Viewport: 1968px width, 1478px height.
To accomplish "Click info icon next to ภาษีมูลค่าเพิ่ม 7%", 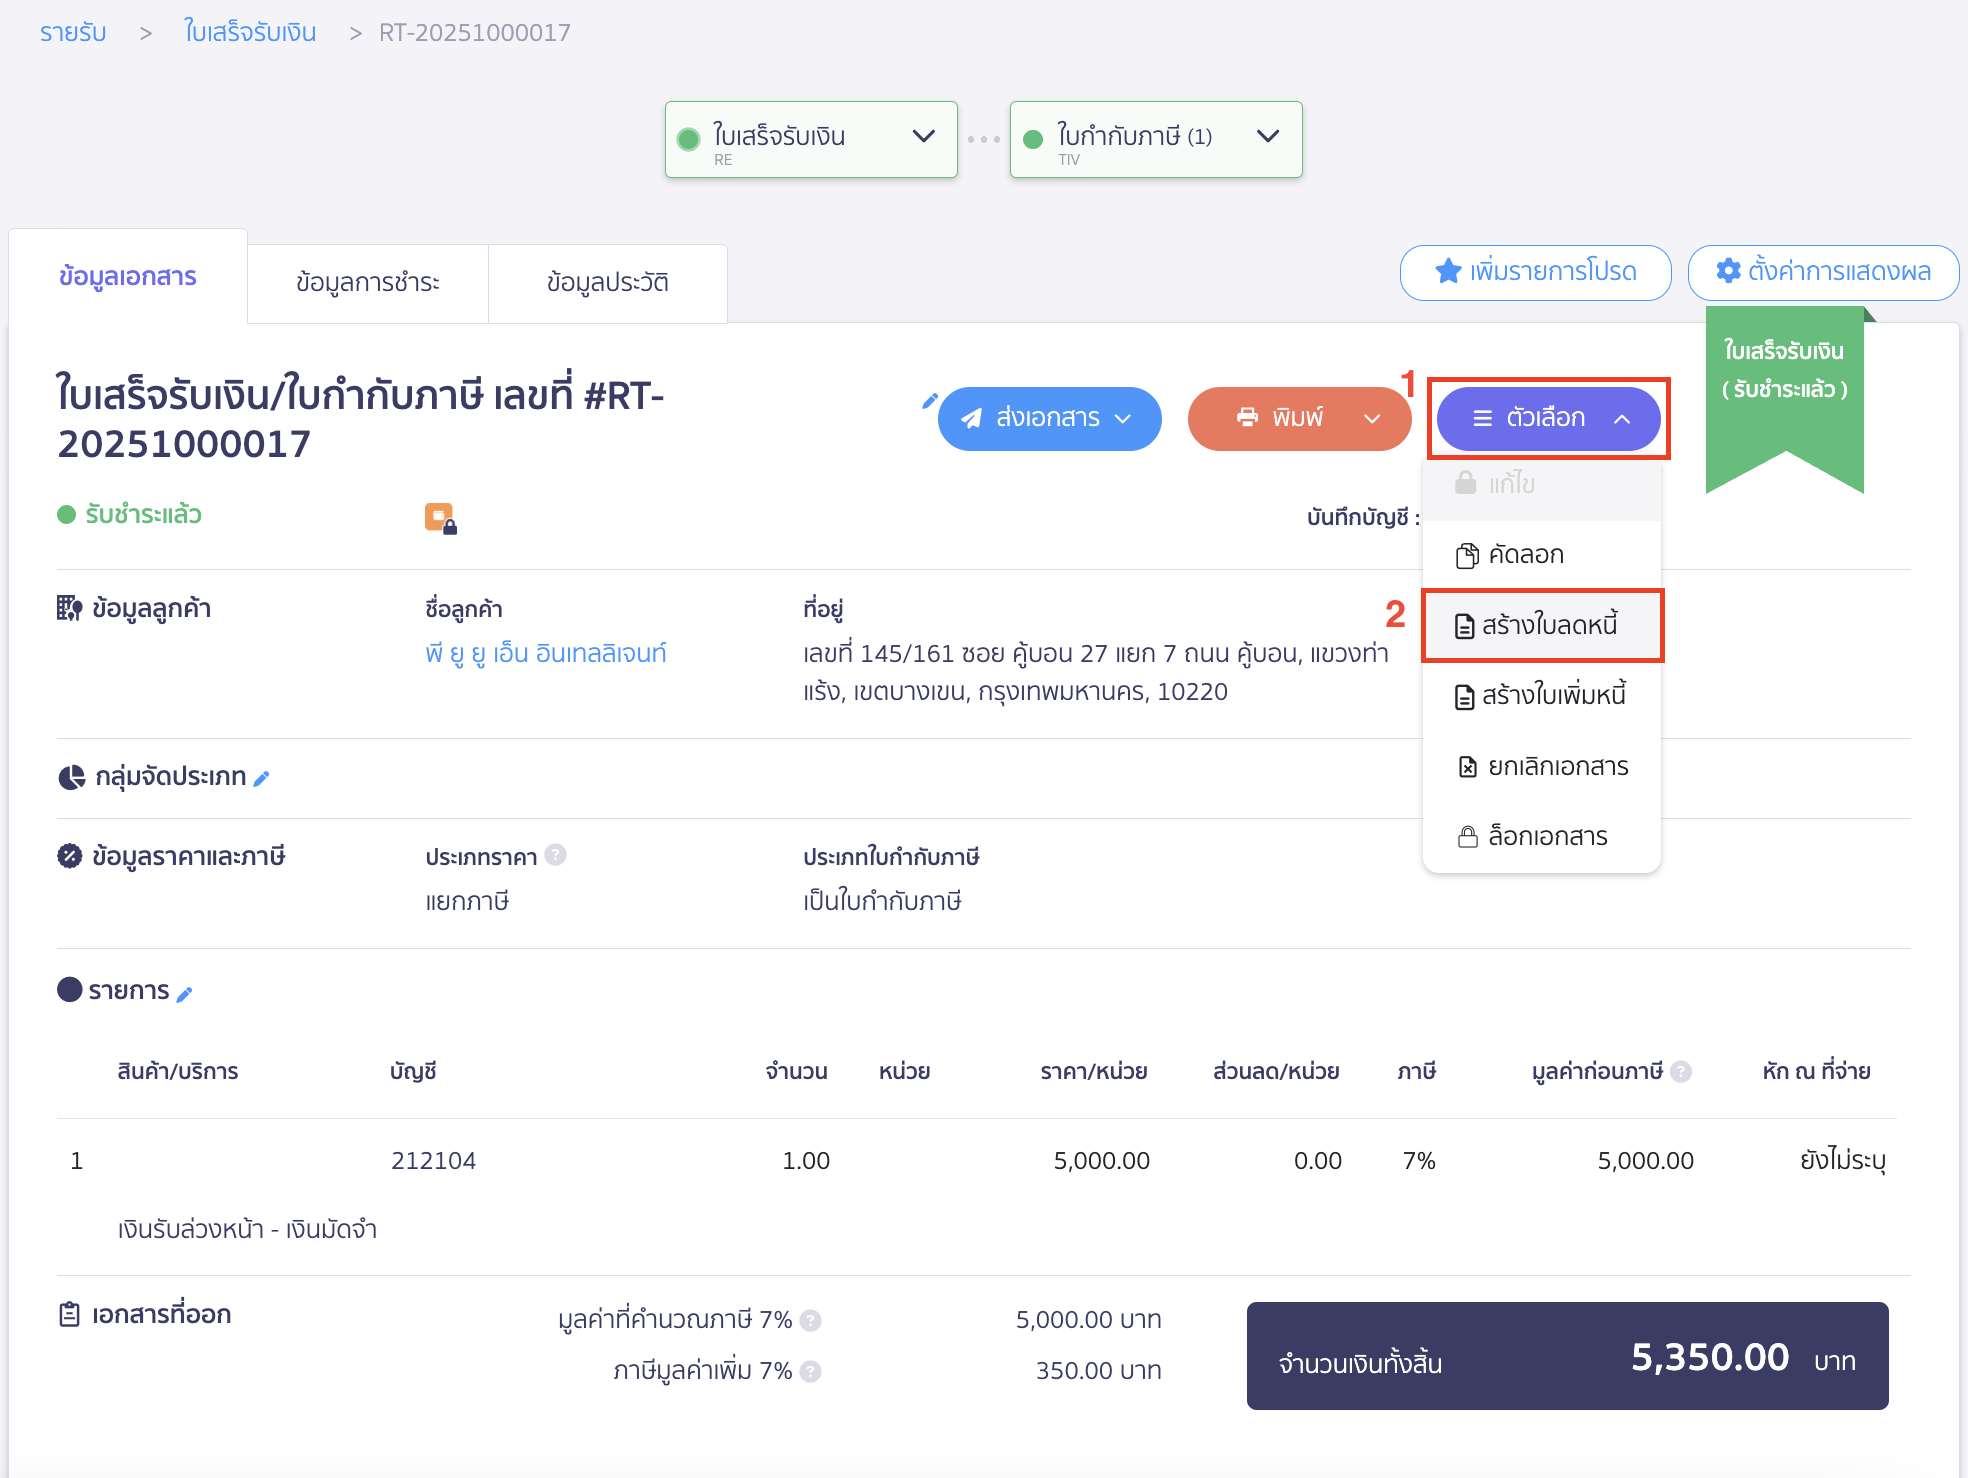I will click(x=811, y=1372).
